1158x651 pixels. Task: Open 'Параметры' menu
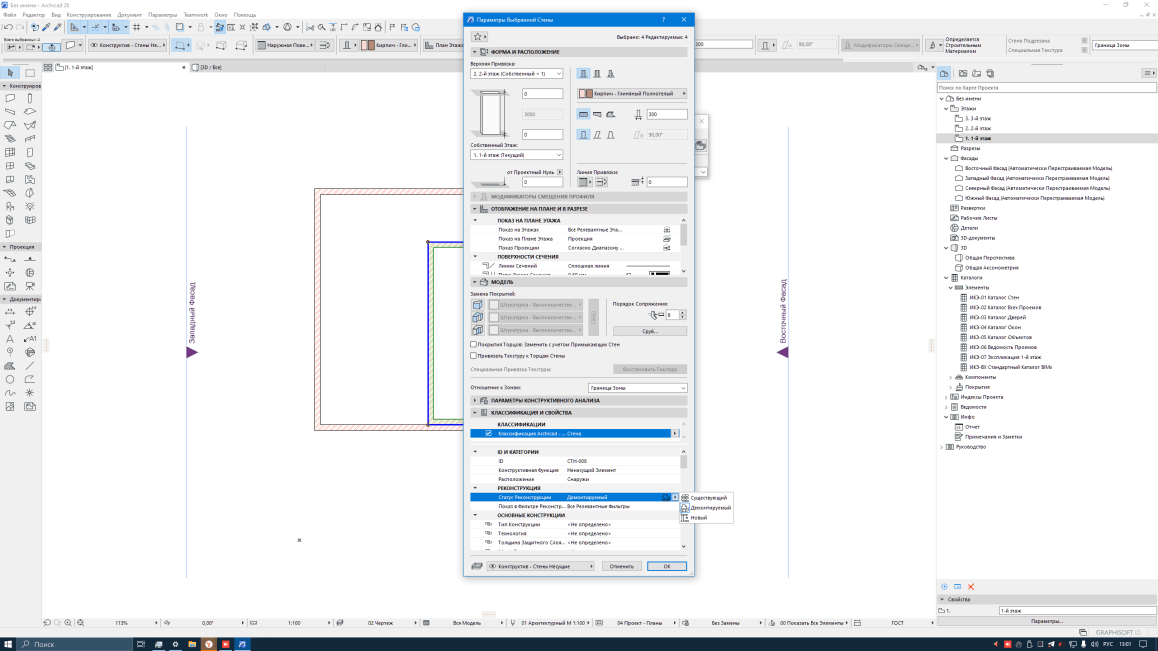[162, 15]
